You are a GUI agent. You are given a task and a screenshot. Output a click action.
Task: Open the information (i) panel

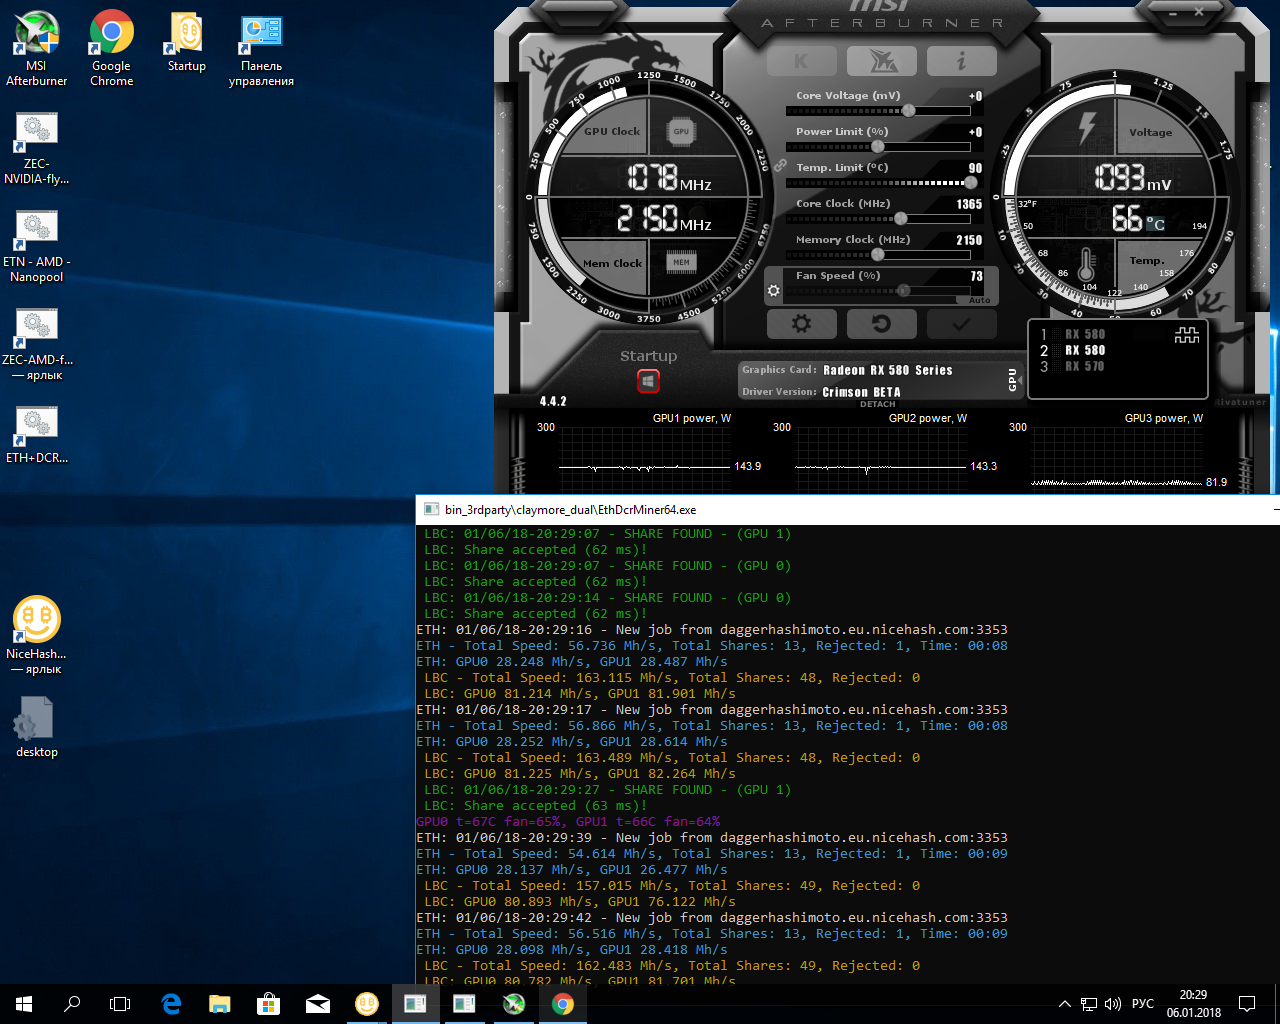tap(961, 61)
